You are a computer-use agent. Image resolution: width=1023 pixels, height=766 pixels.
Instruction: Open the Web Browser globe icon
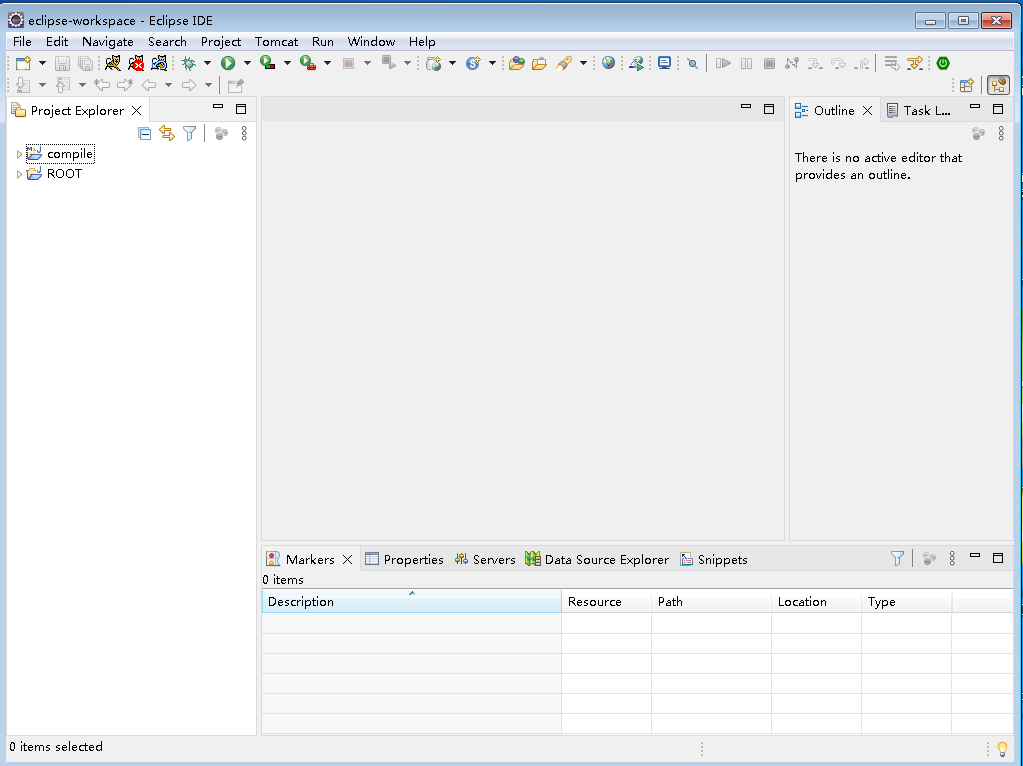pyautogui.click(x=608, y=63)
